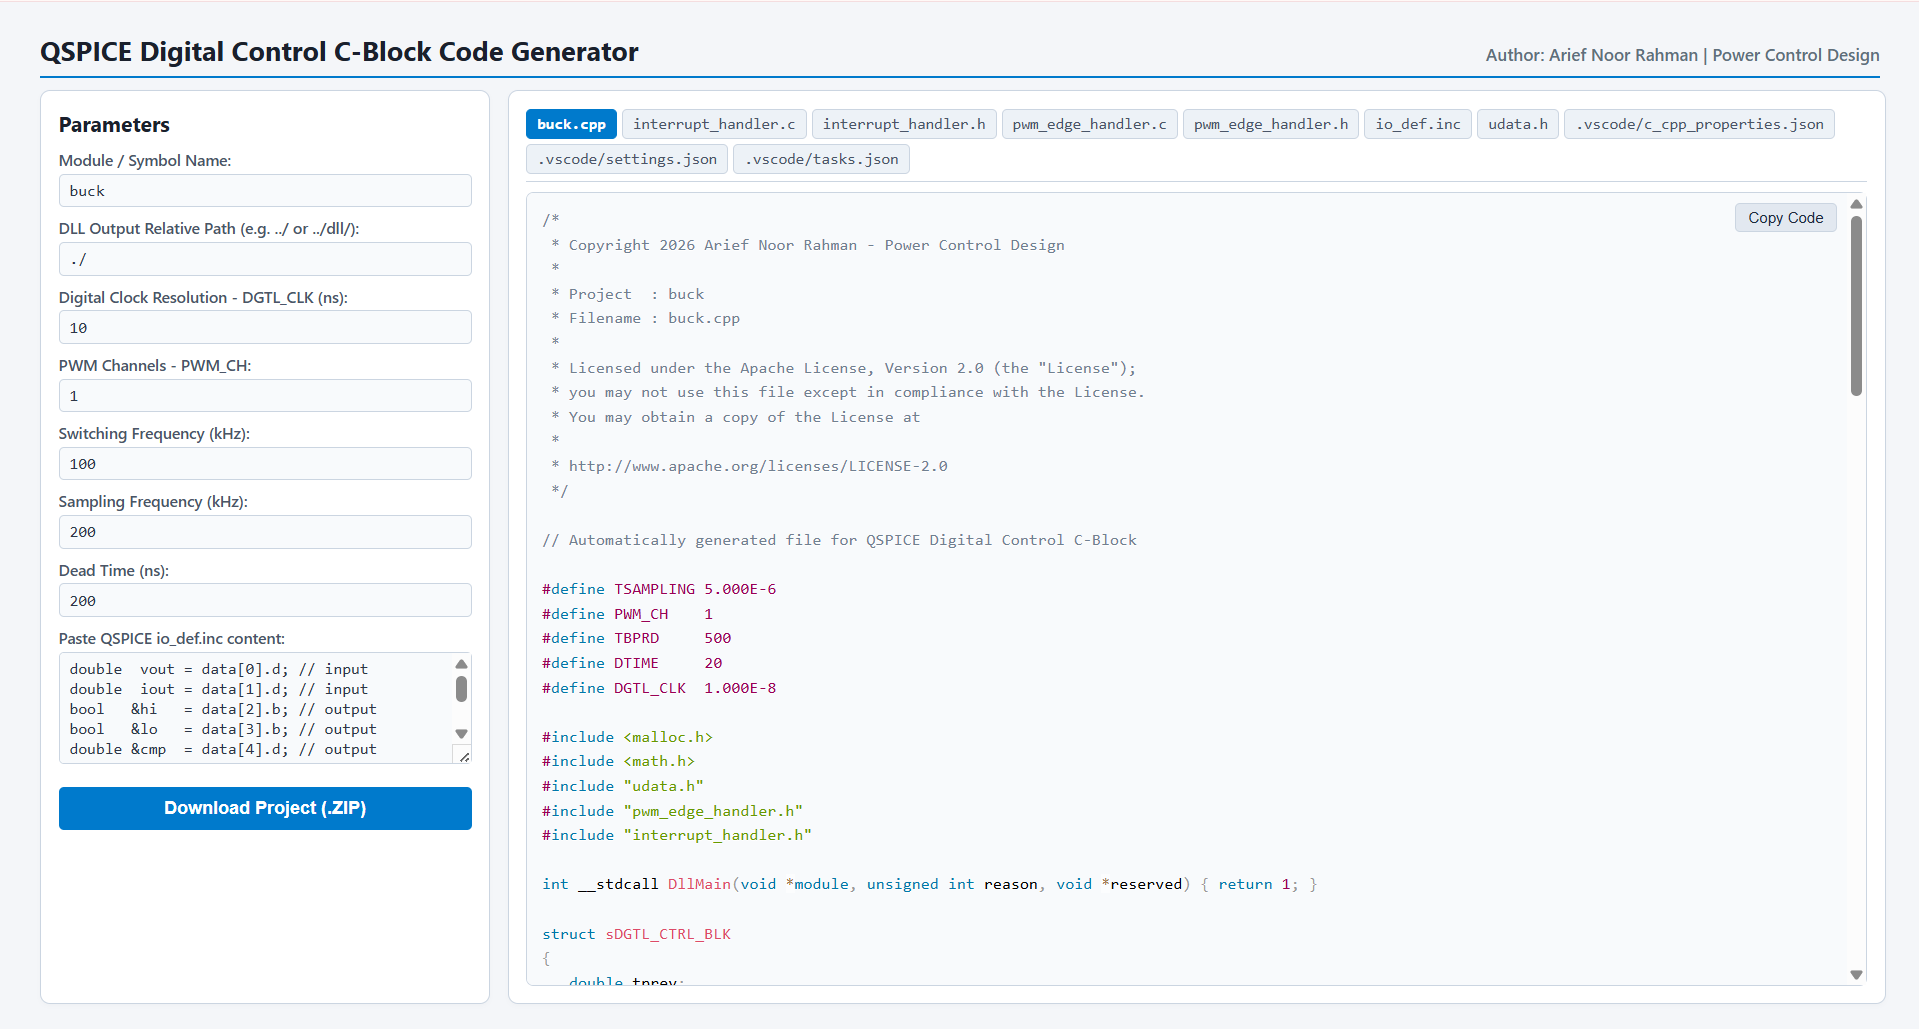Open the .vscode/settings.json tab
The image size is (1919, 1029).
pyautogui.click(x=627, y=159)
